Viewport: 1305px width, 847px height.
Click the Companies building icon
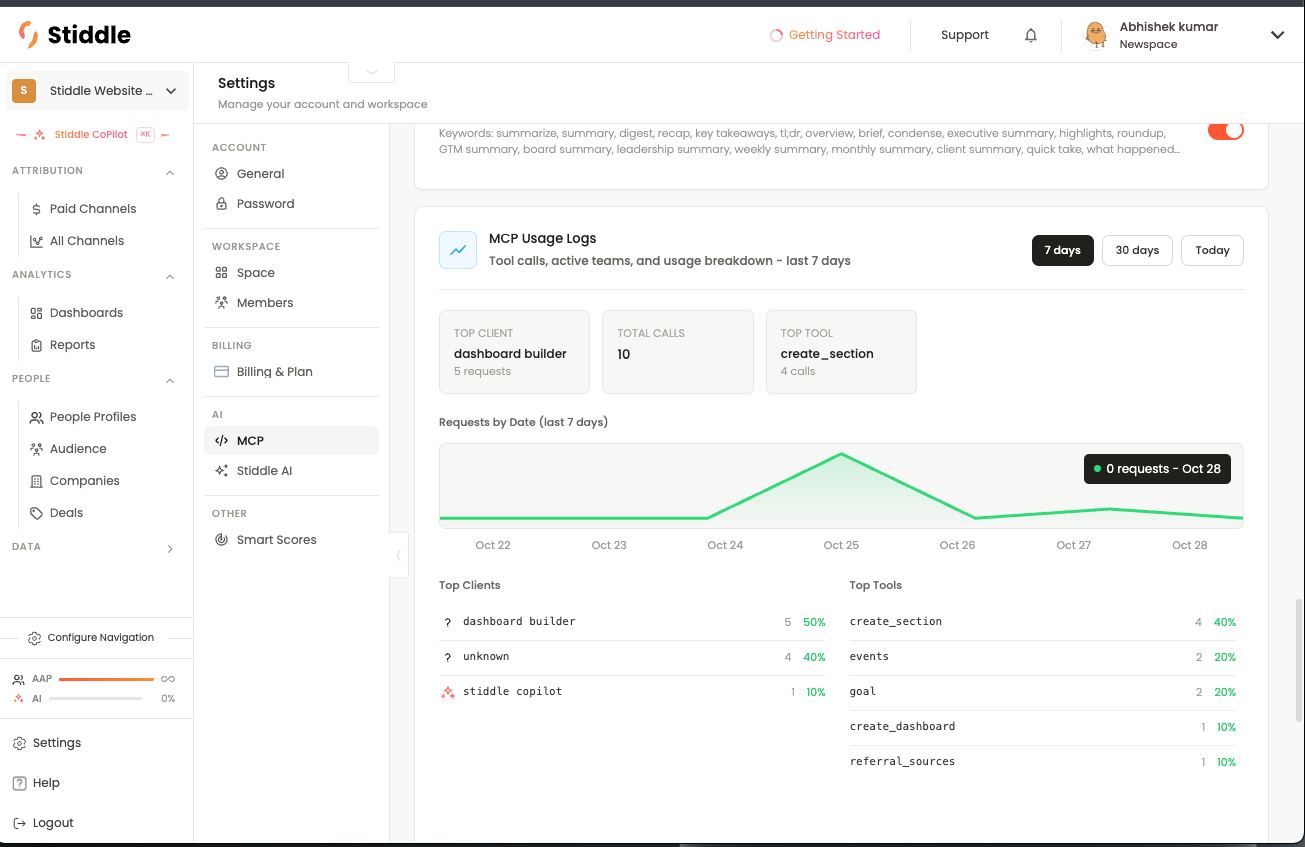[37, 481]
